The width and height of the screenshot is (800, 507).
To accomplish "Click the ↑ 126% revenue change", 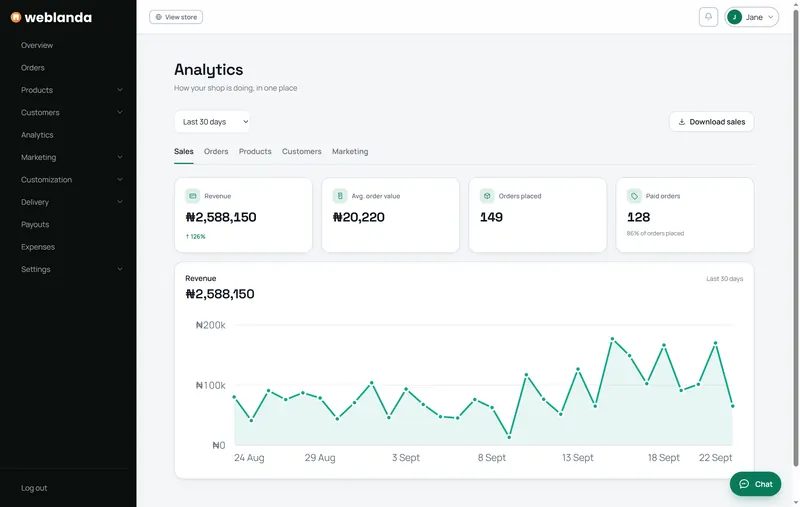I will pos(195,237).
